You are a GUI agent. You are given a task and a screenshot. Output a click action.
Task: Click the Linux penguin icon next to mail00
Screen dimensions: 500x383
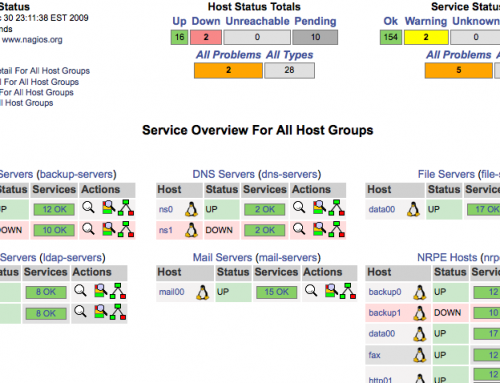pos(203,292)
